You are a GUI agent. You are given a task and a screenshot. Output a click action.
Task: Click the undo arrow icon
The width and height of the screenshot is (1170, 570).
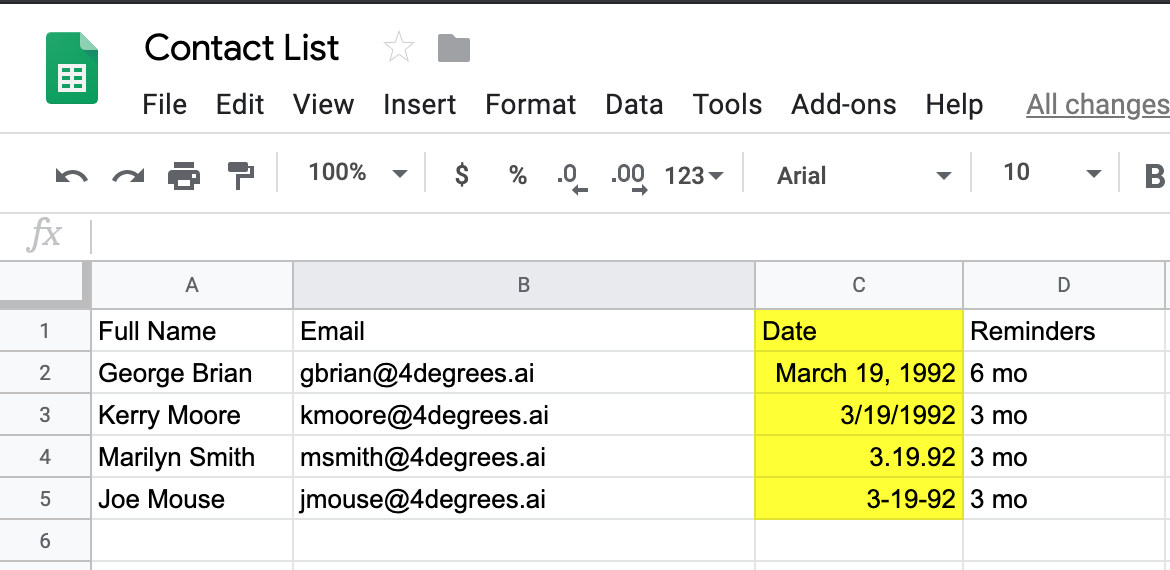pos(72,176)
